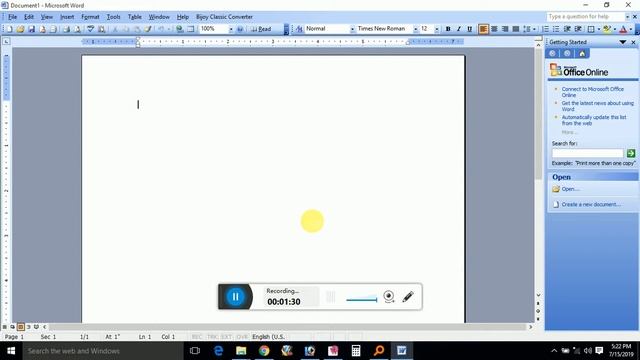Image resolution: width=640 pixels, height=360 pixels.
Task: Start the task pane search with green arrow
Action: 631,153
